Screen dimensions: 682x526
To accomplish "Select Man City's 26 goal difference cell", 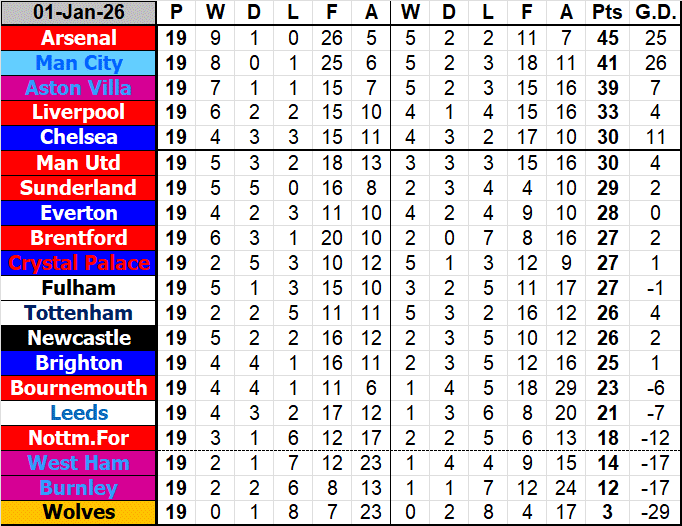I will pos(654,63).
